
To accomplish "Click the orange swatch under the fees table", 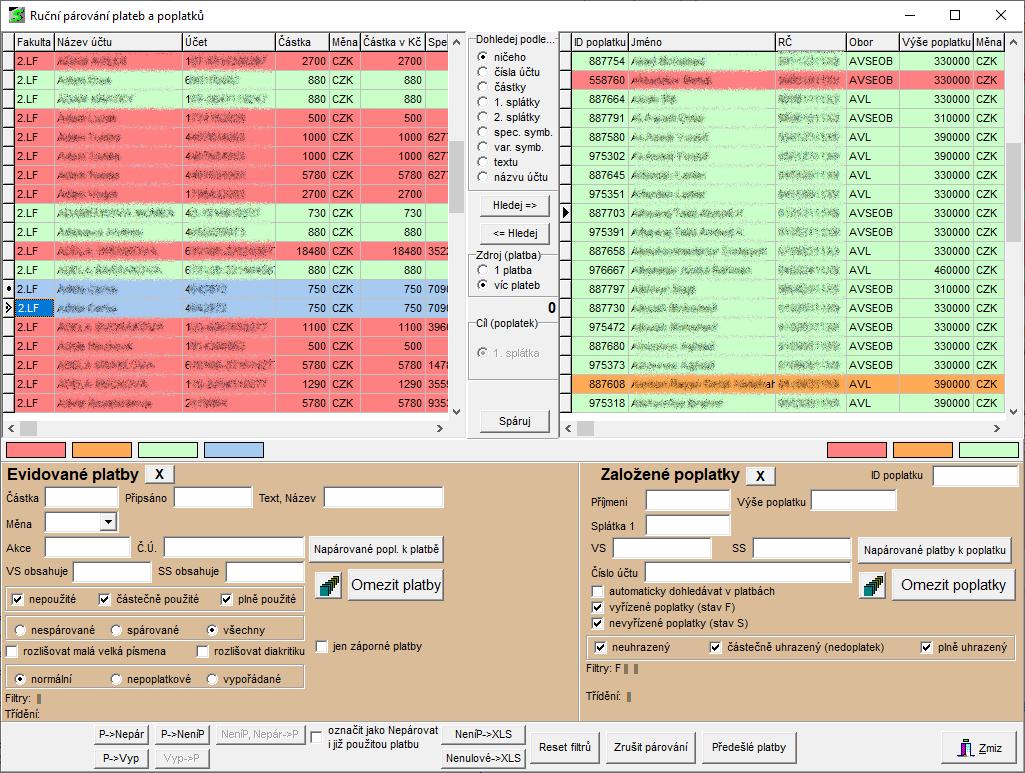I will [x=922, y=450].
